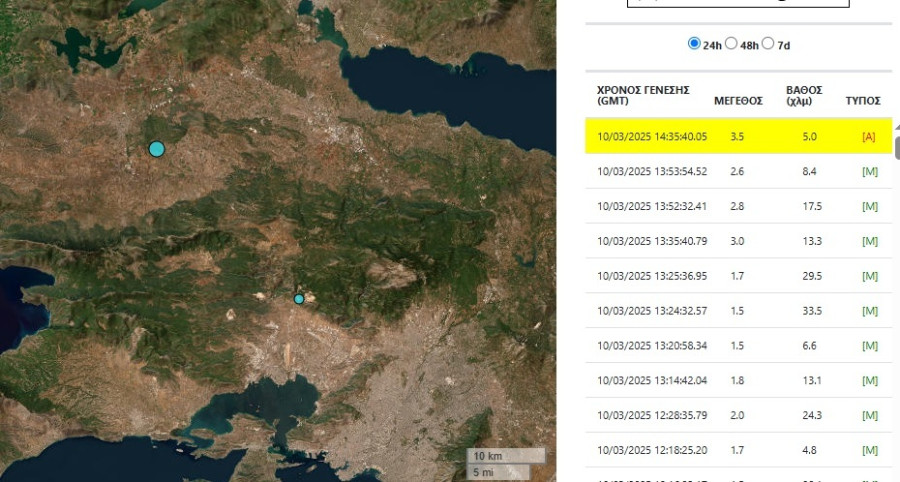This screenshot has width=900, height=482.
Task: Select the 24h time range radio button
Action: [694, 44]
